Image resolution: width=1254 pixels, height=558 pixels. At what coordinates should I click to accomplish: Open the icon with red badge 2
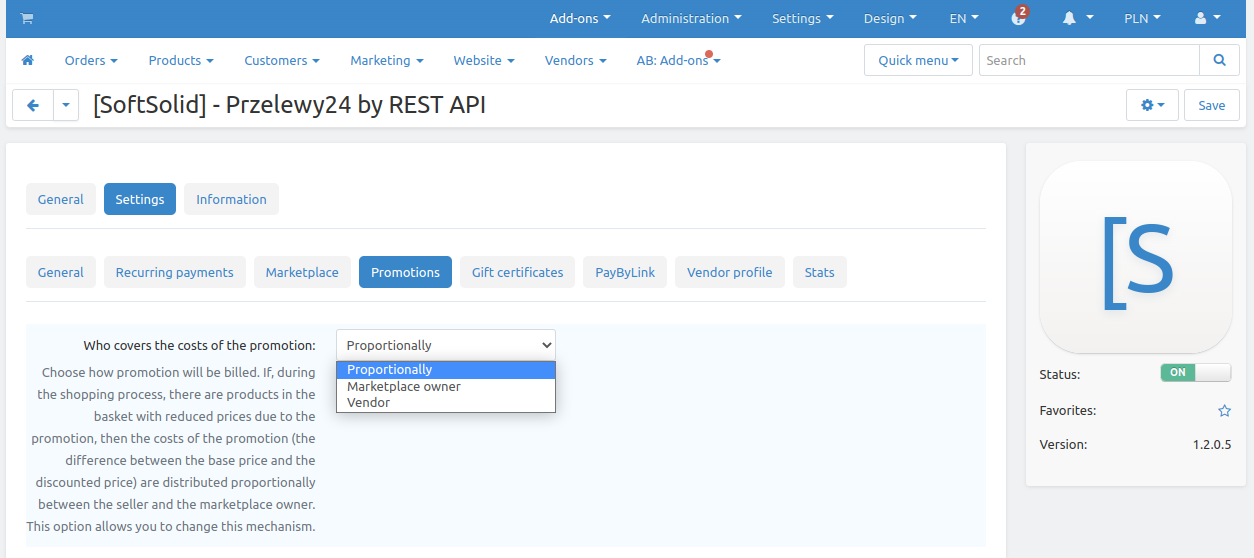click(1018, 18)
